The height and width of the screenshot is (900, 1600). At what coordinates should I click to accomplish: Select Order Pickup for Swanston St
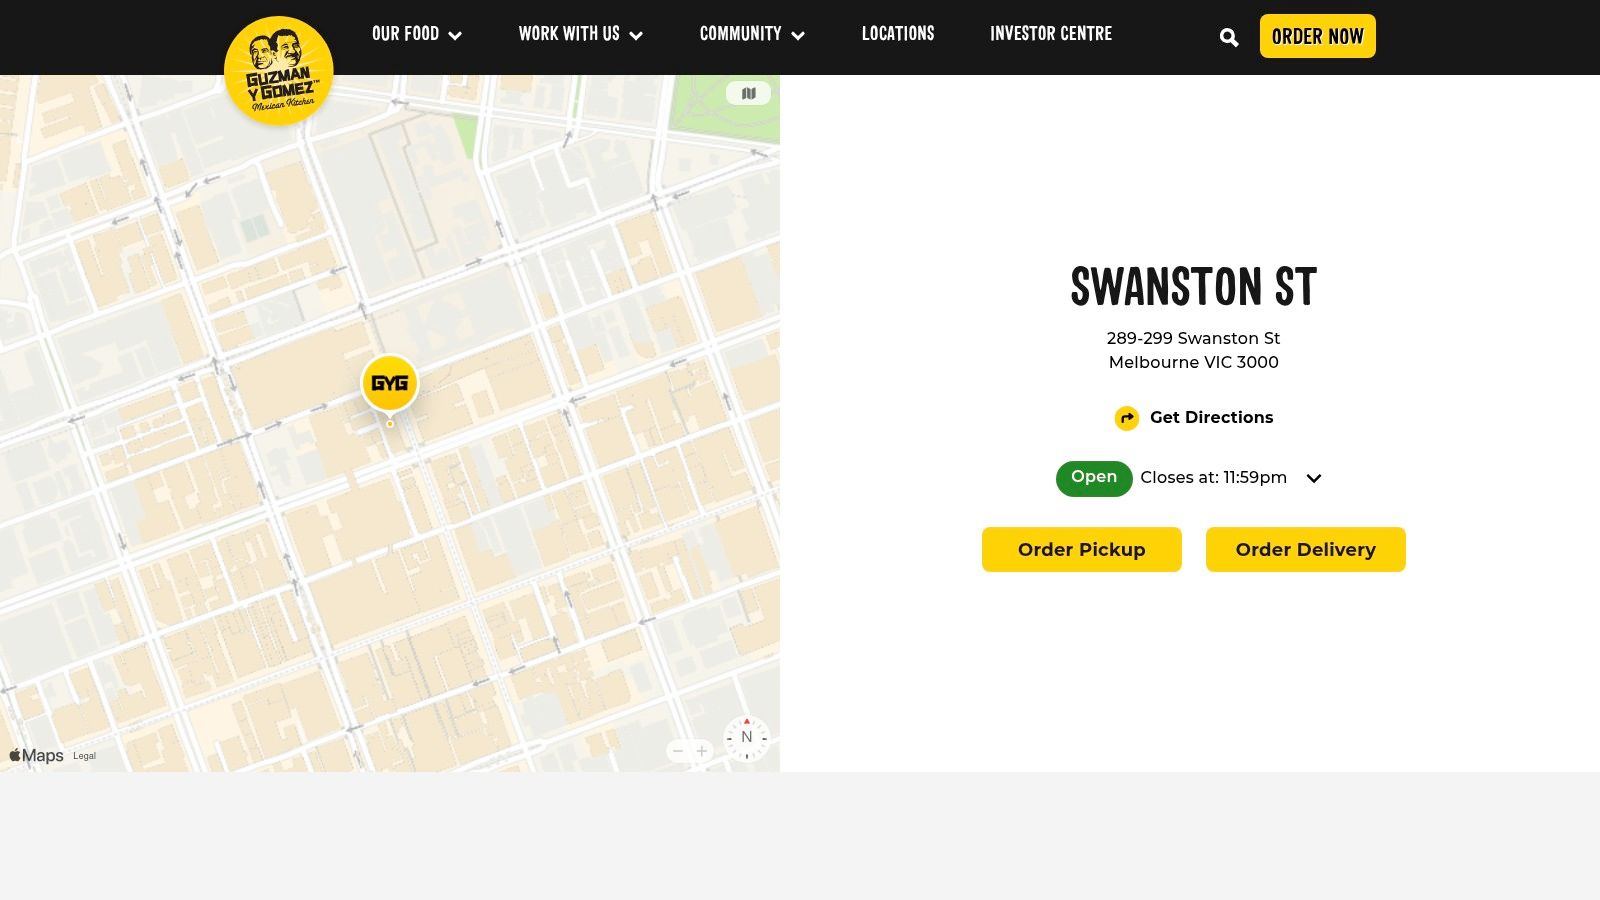[1081, 549]
